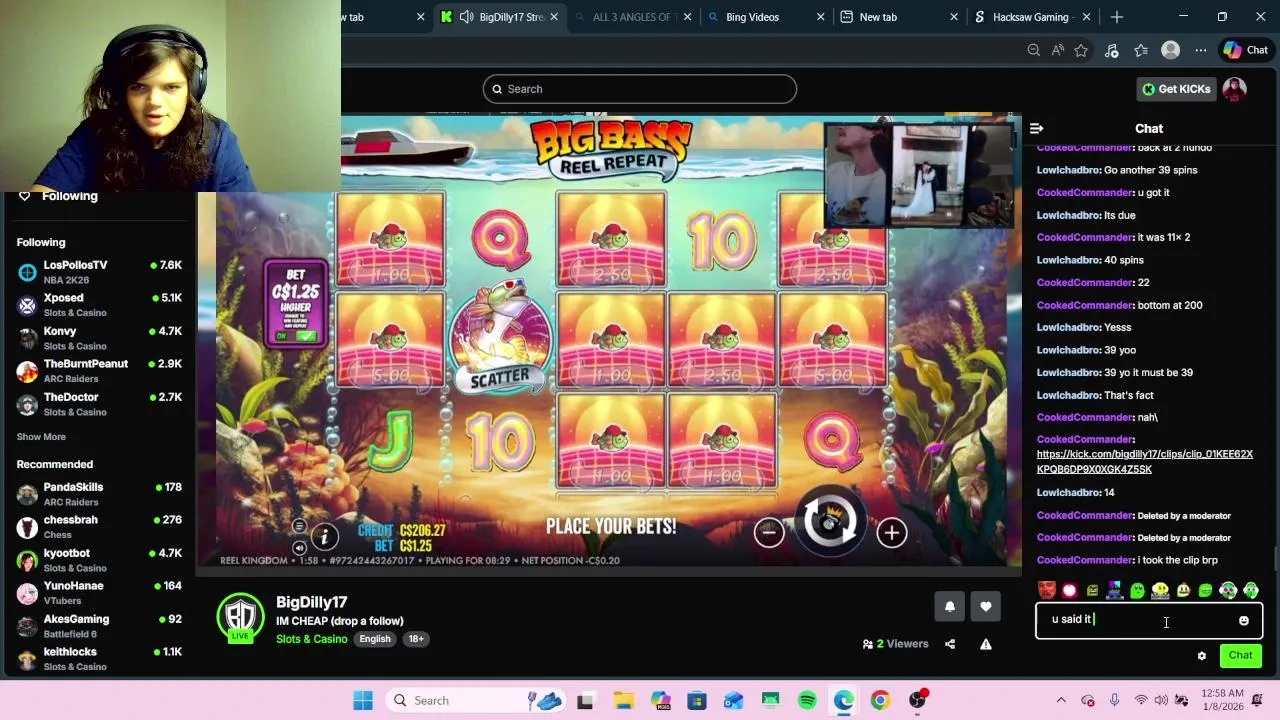Spin the reels with the spin button
Viewport: 1280px width, 720px height.
pos(830,521)
